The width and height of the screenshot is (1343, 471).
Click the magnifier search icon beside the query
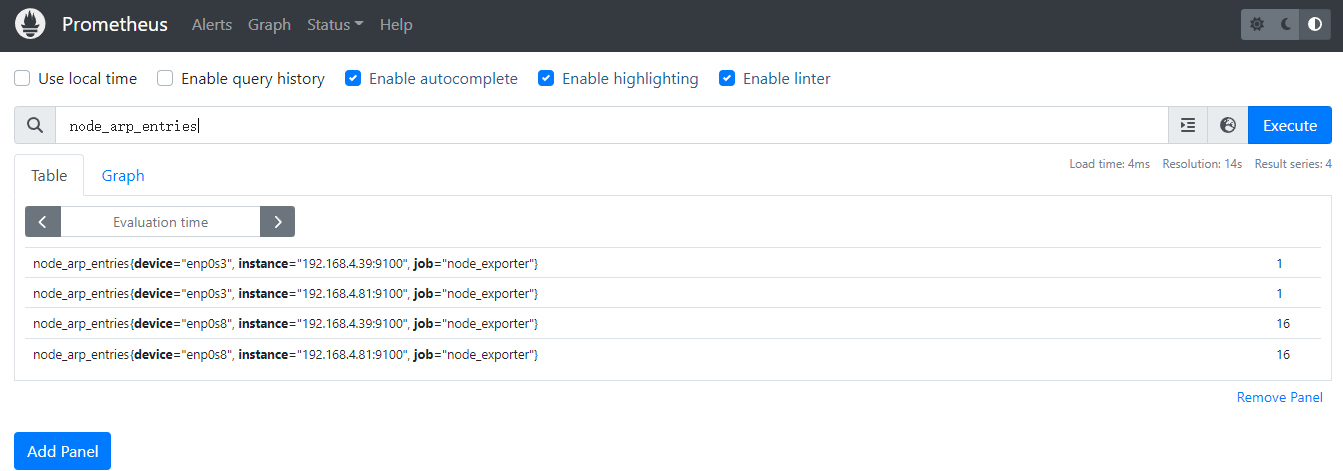pyautogui.click(x=35, y=125)
